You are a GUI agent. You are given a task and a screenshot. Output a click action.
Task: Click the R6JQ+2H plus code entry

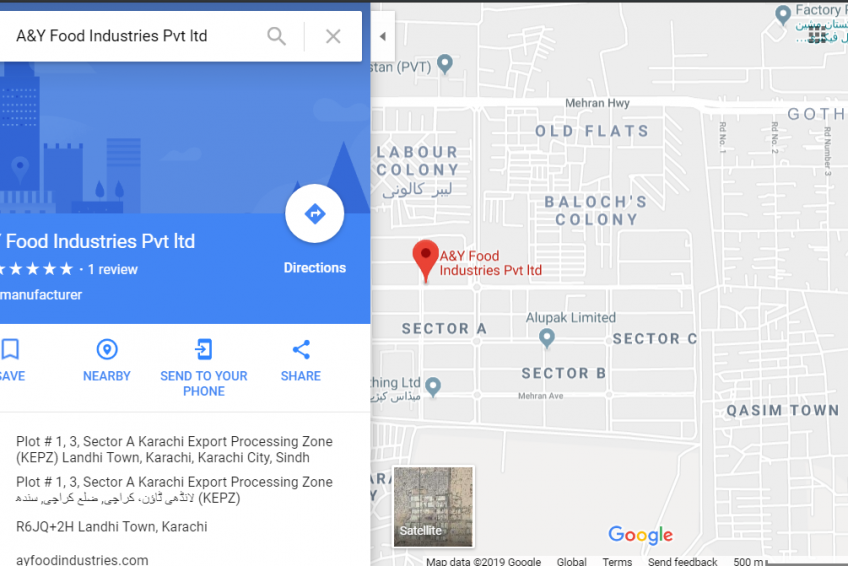click(x=111, y=527)
